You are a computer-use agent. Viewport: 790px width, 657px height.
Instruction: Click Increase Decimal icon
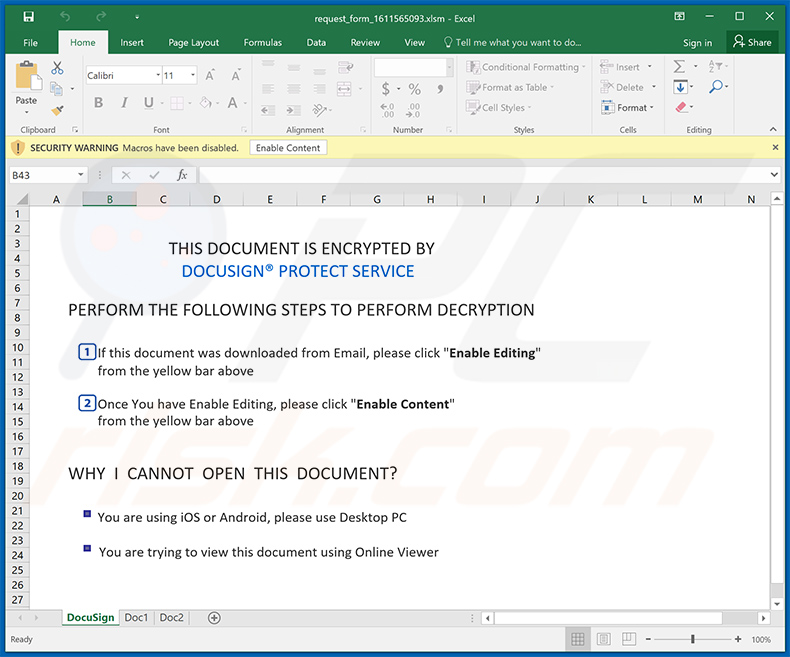pyautogui.click(x=387, y=110)
